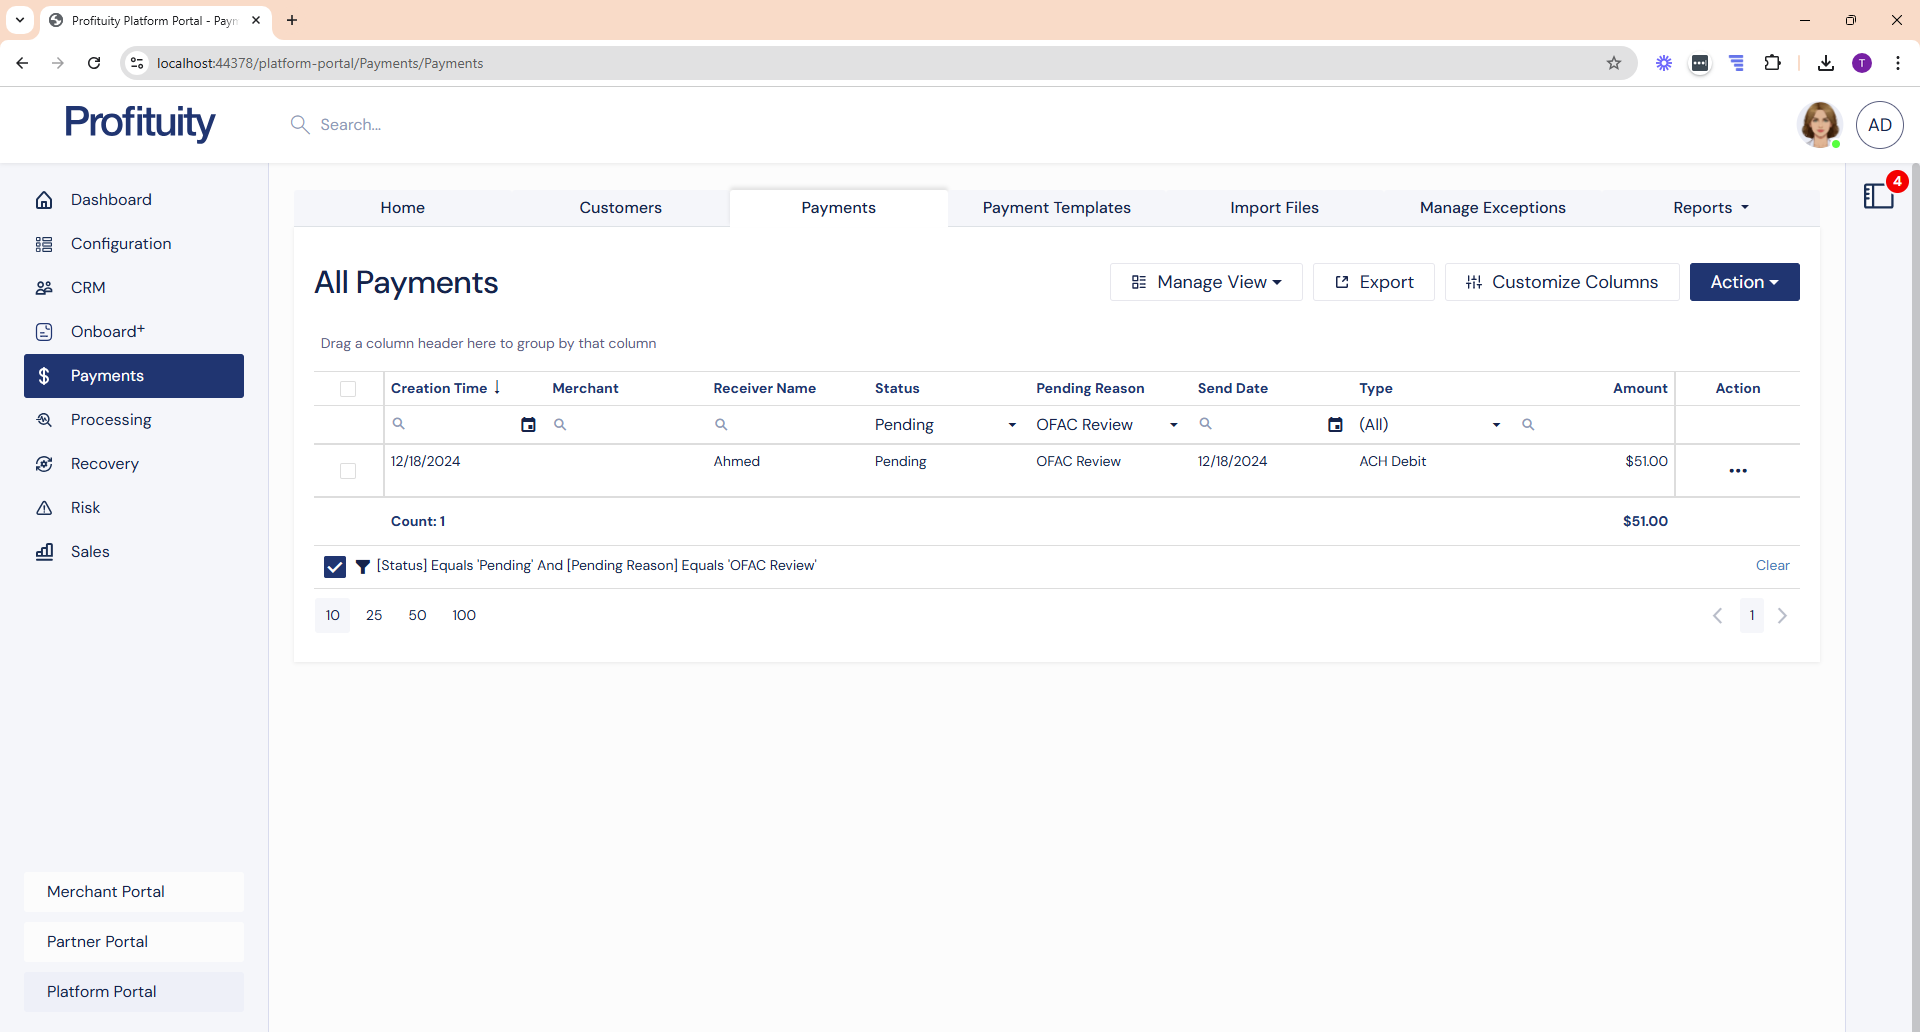
Task: Open the Creation Time calendar picker
Action: tap(528, 425)
